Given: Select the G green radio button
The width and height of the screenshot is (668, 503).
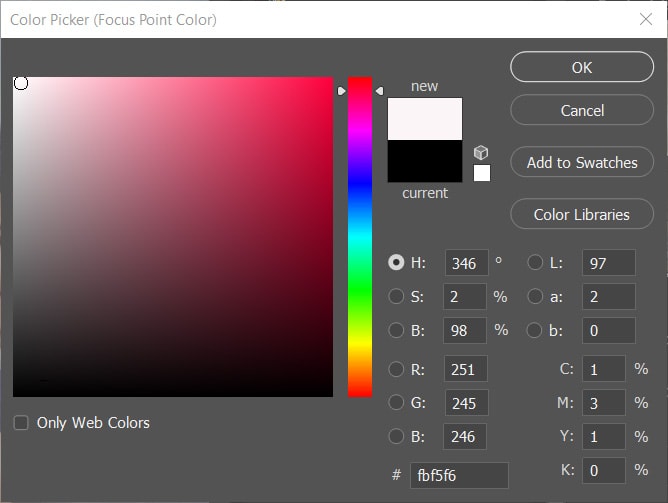Looking at the screenshot, I should [x=396, y=403].
